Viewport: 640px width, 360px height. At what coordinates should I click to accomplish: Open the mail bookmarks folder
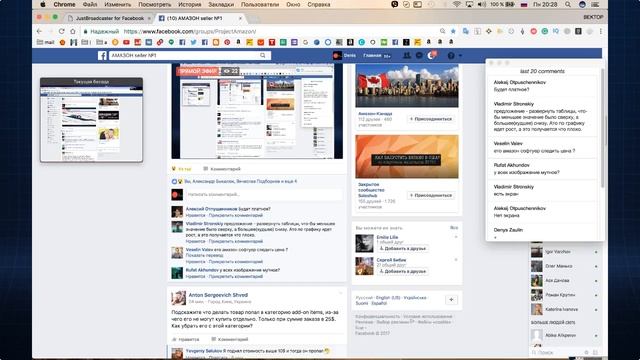pos(46,42)
